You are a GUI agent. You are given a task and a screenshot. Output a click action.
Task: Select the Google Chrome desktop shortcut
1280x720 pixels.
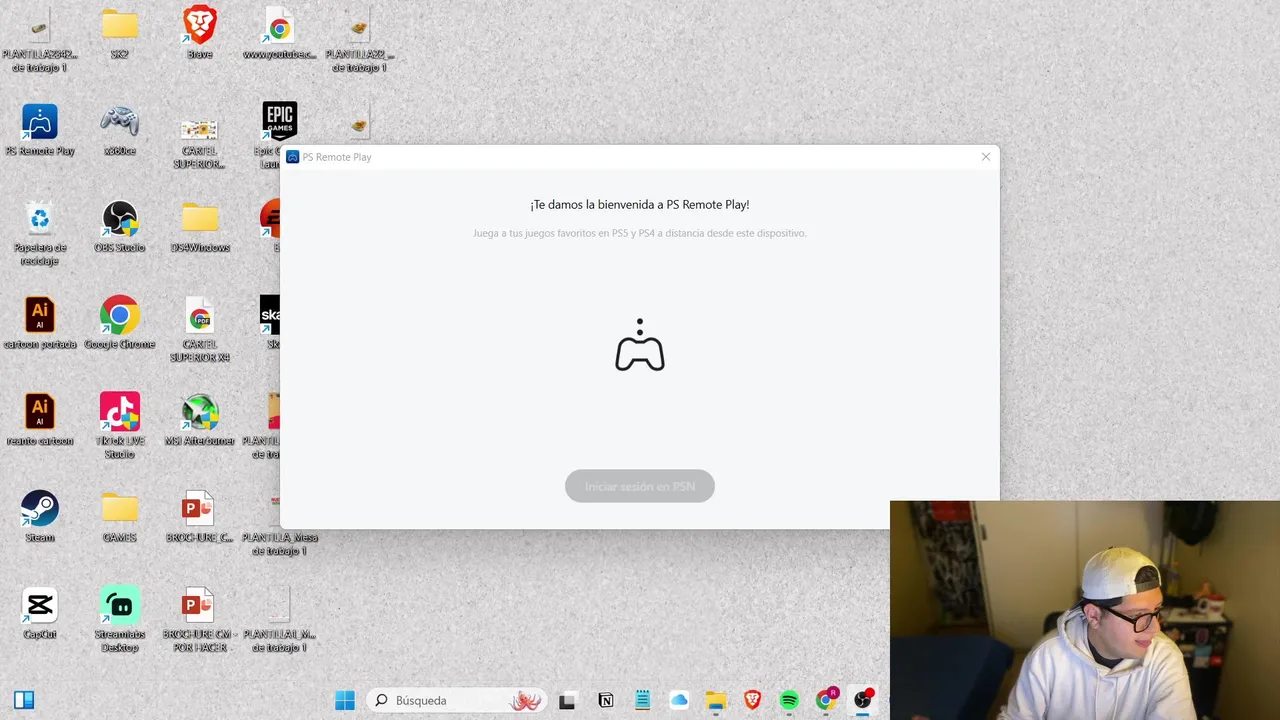click(x=120, y=323)
